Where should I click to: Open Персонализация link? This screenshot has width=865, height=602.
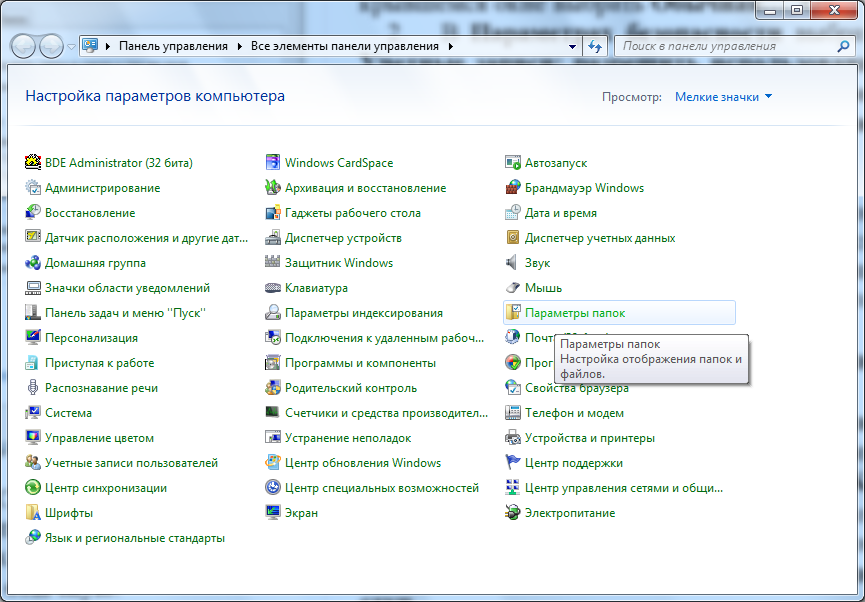92,338
